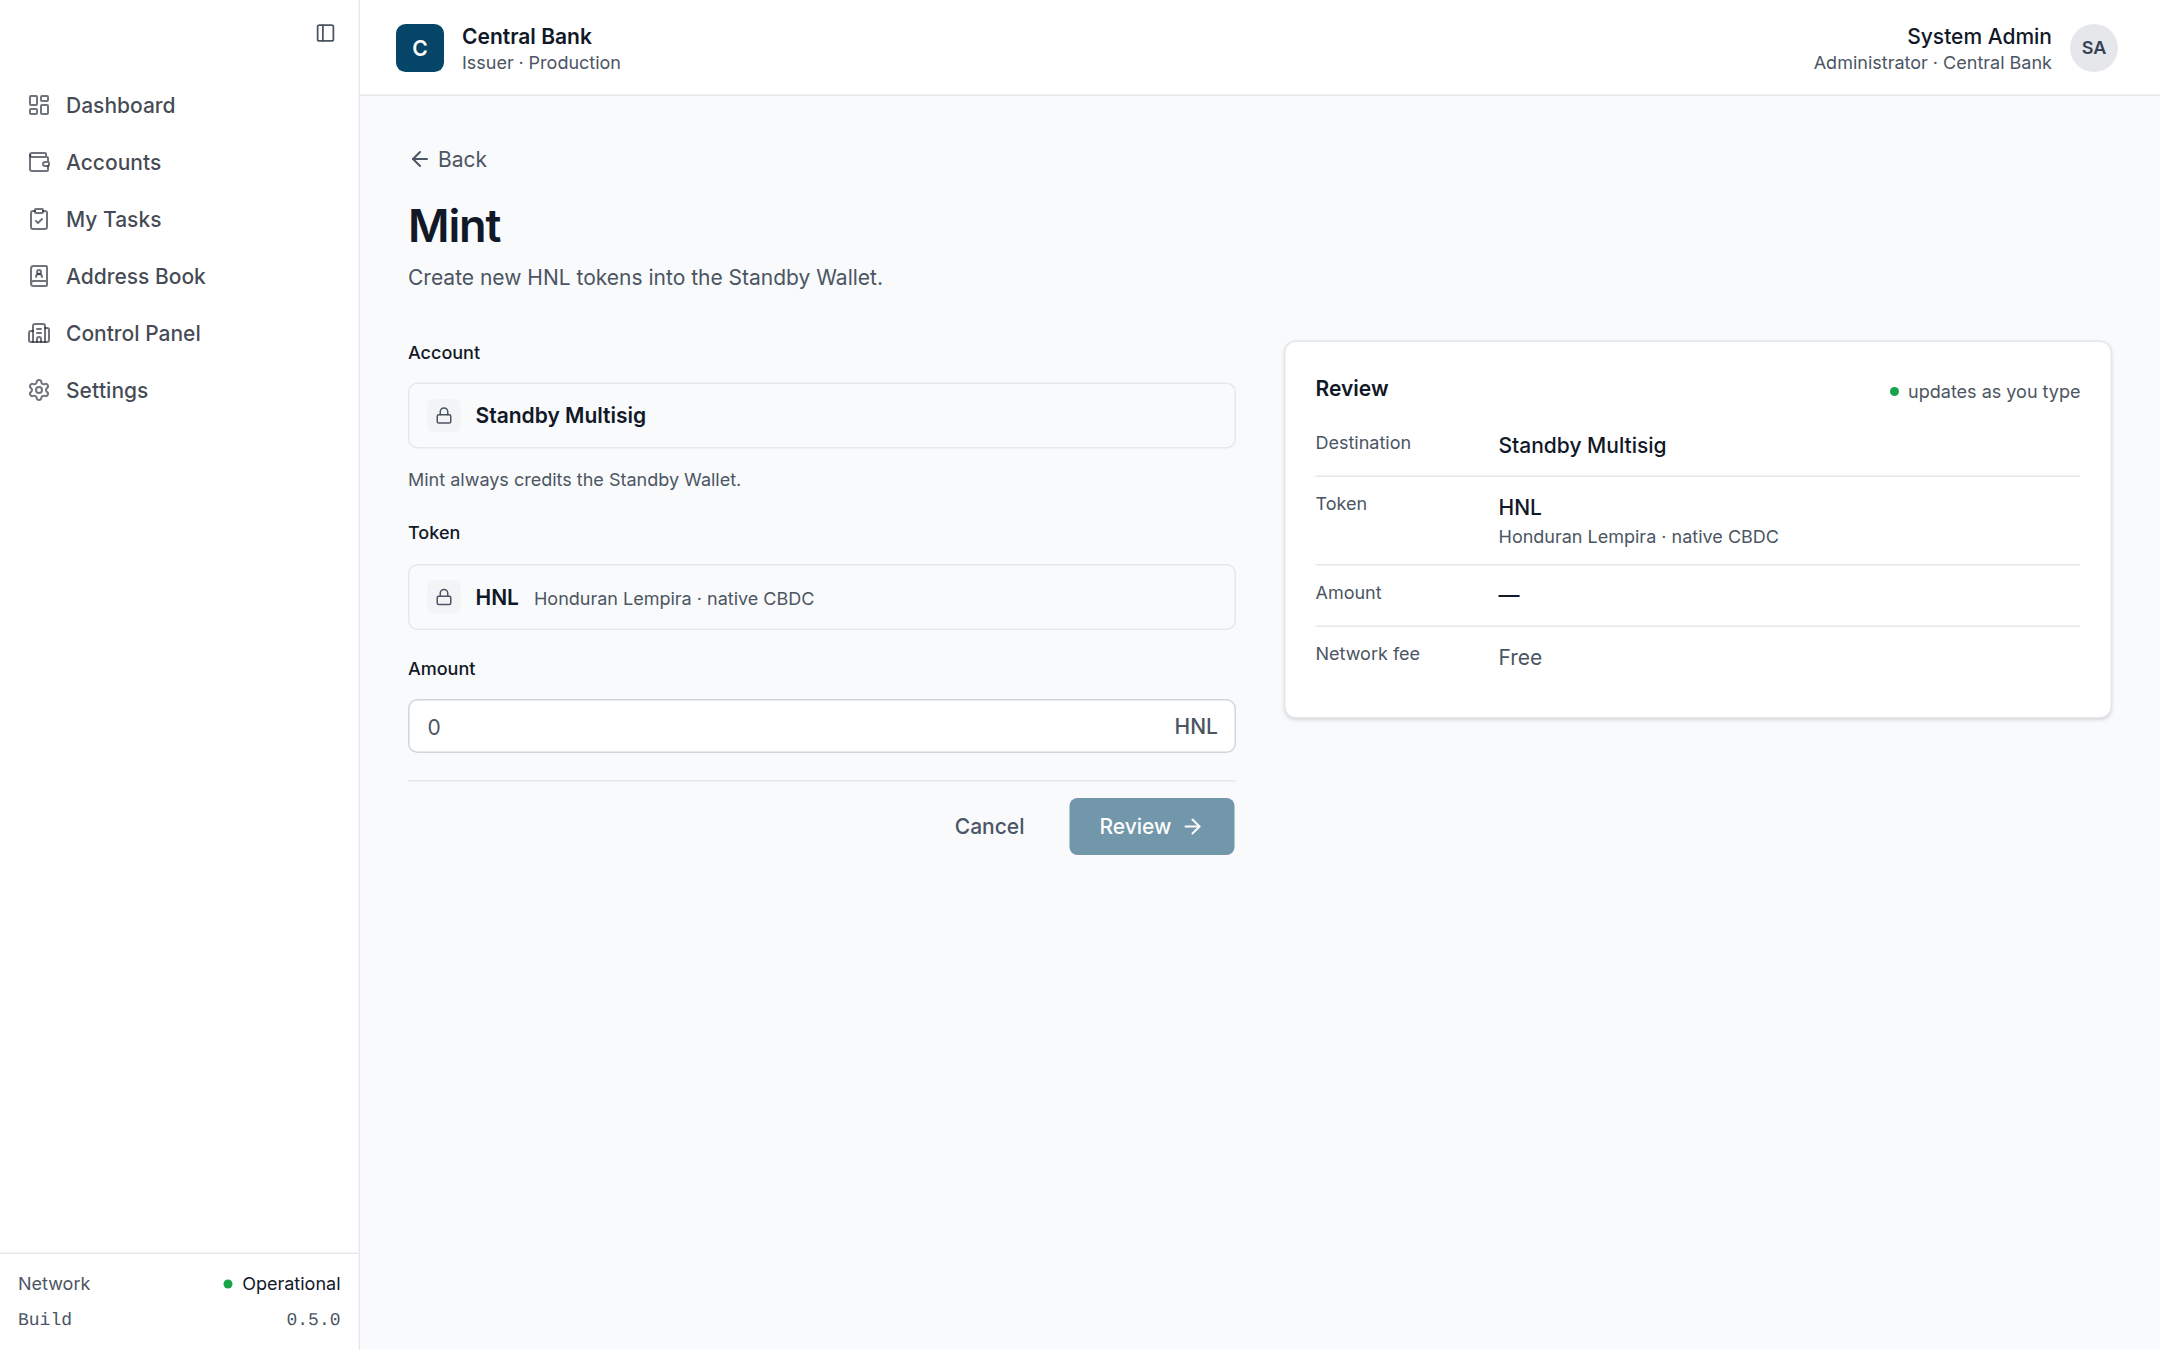Click the Review button
Image resolution: width=2160 pixels, height=1350 pixels.
1151,826
